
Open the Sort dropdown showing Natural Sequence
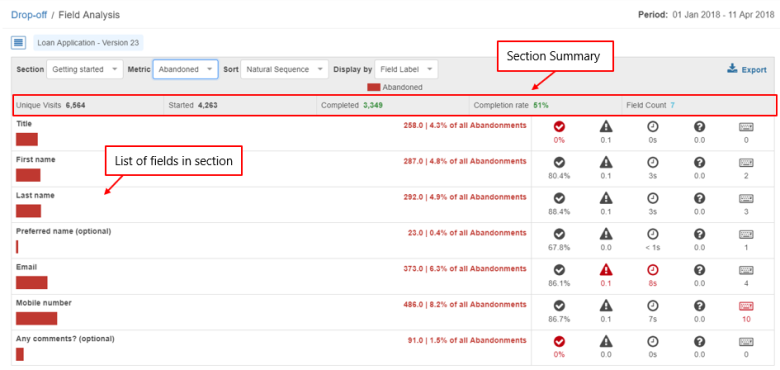tap(284, 70)
